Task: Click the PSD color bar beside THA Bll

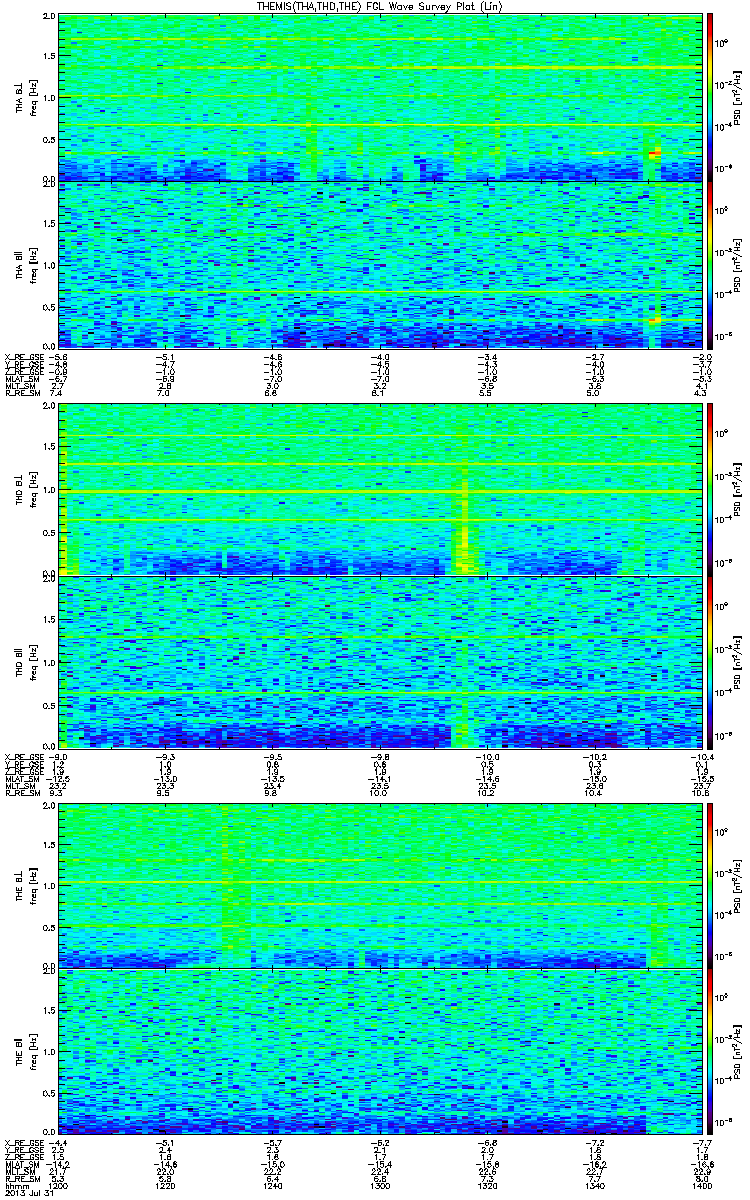Action: pos(710,265)
